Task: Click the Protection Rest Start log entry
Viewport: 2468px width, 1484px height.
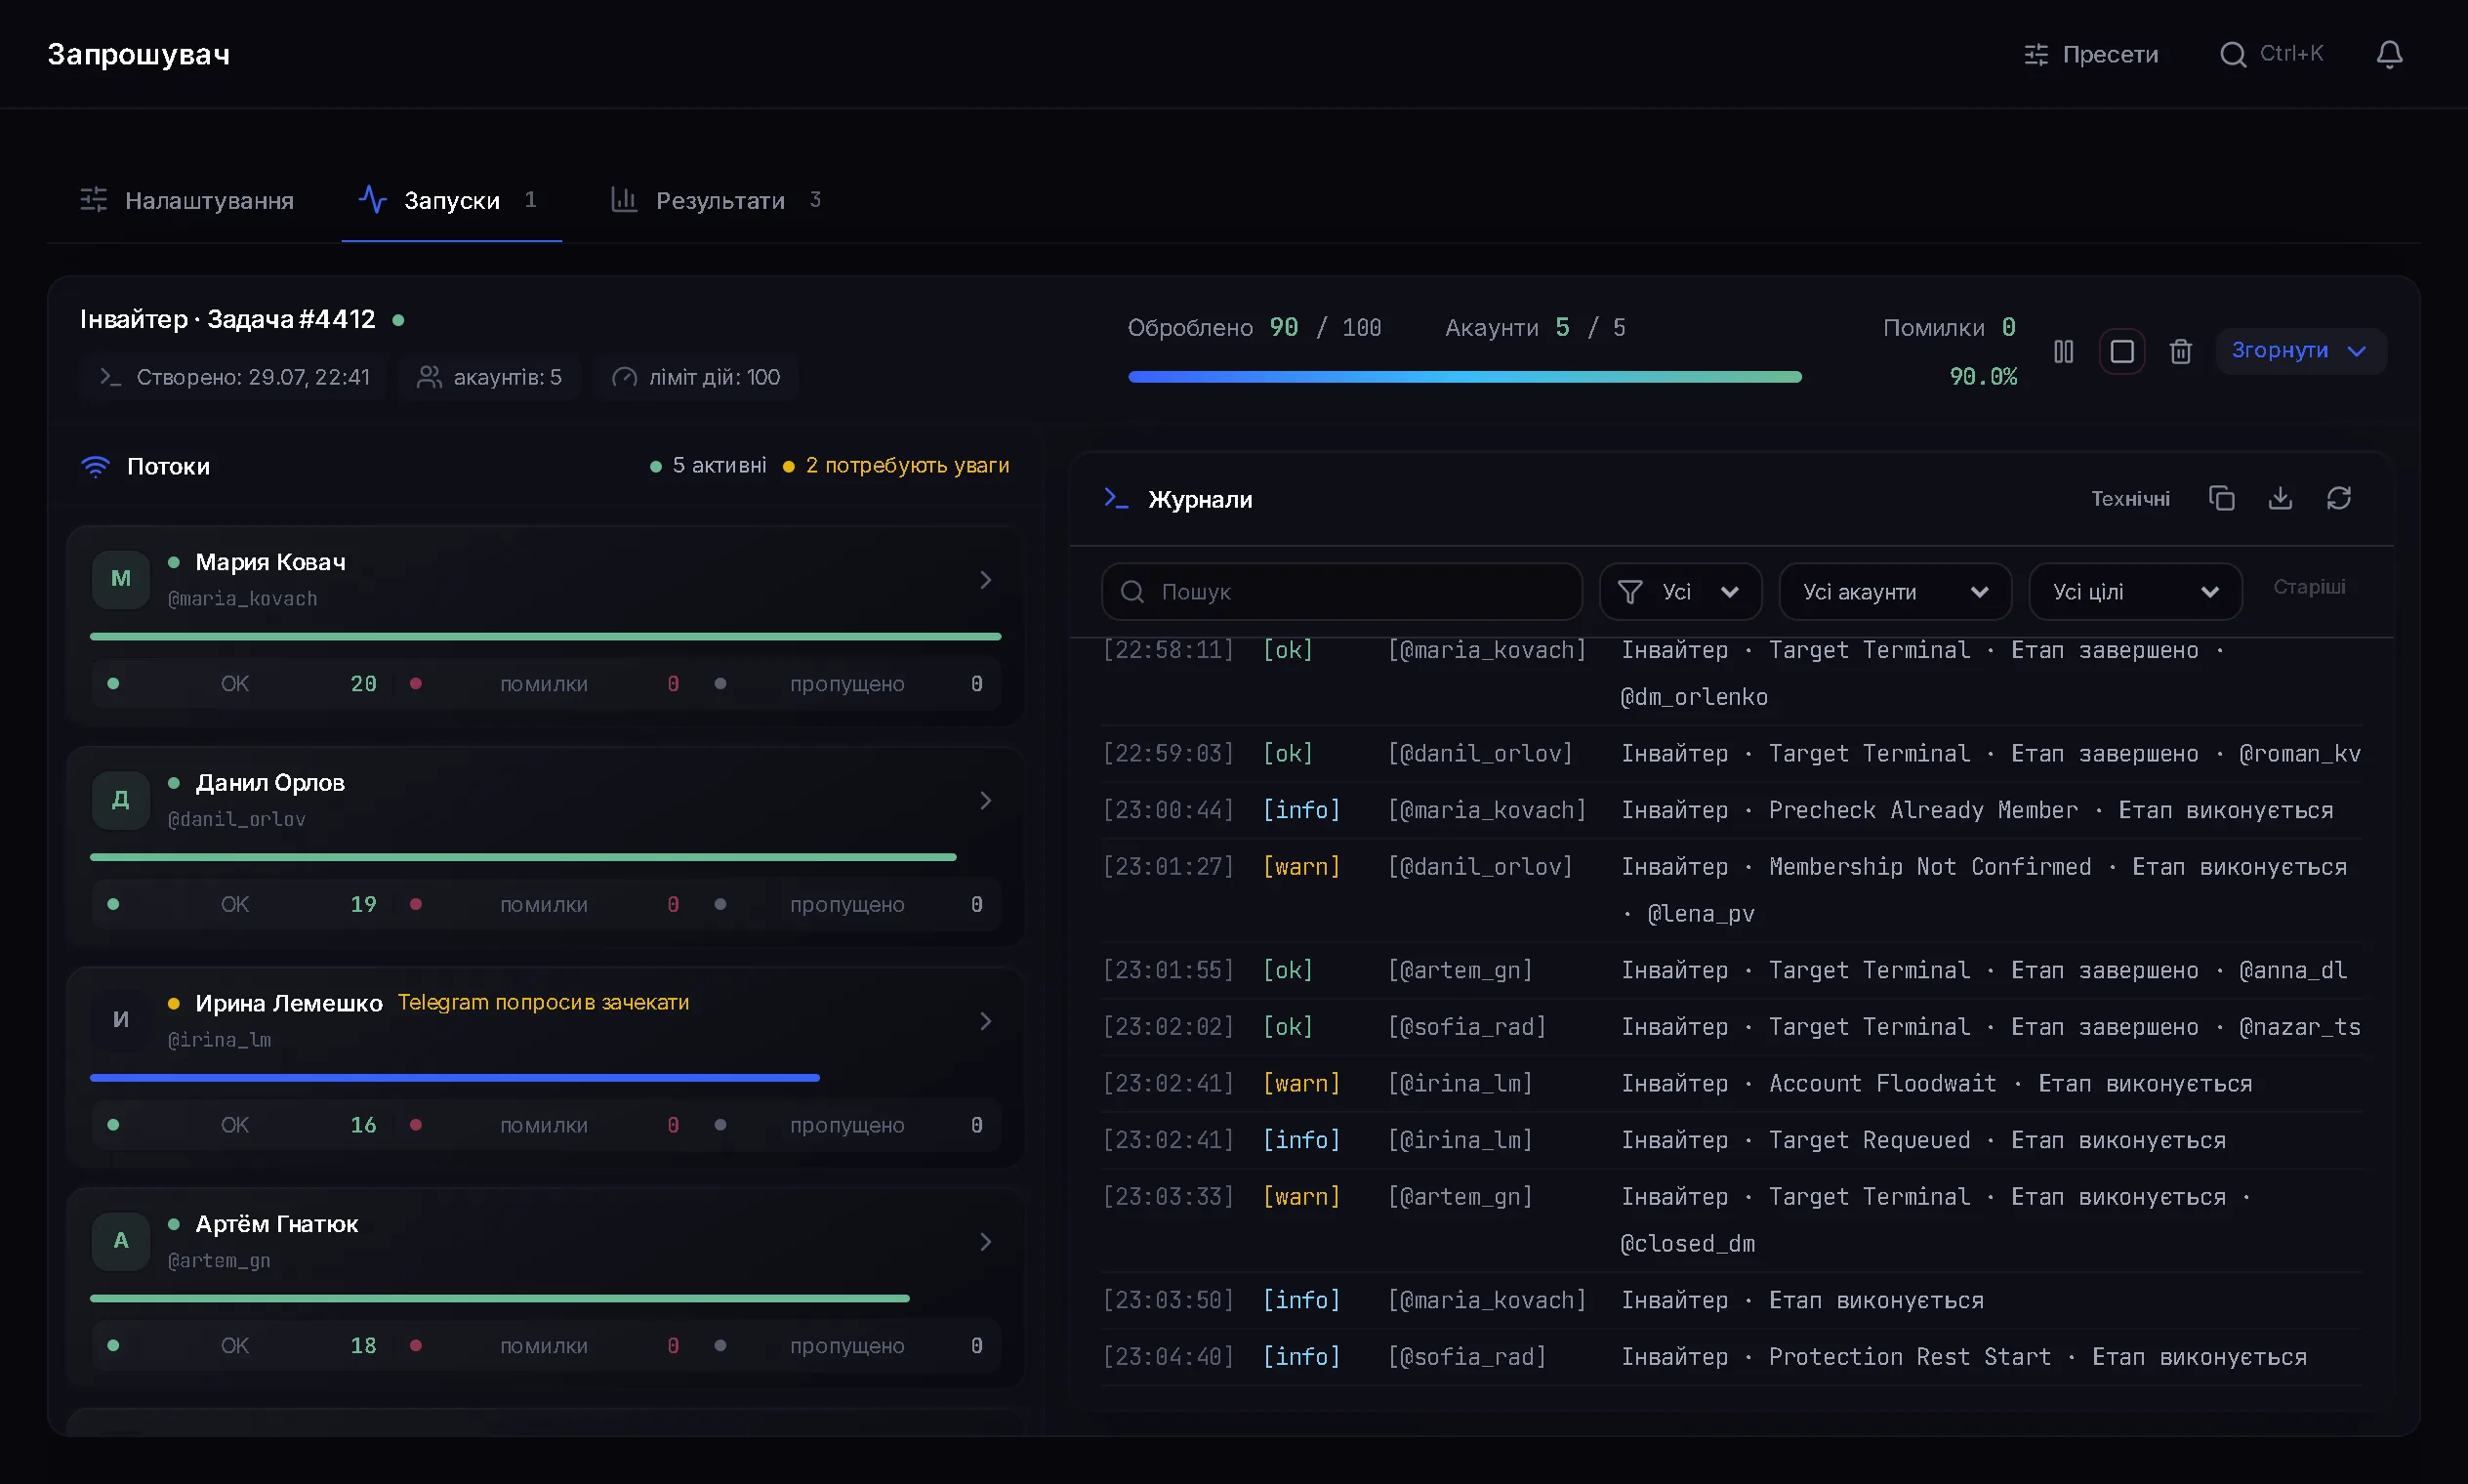Action: 1732,1358
